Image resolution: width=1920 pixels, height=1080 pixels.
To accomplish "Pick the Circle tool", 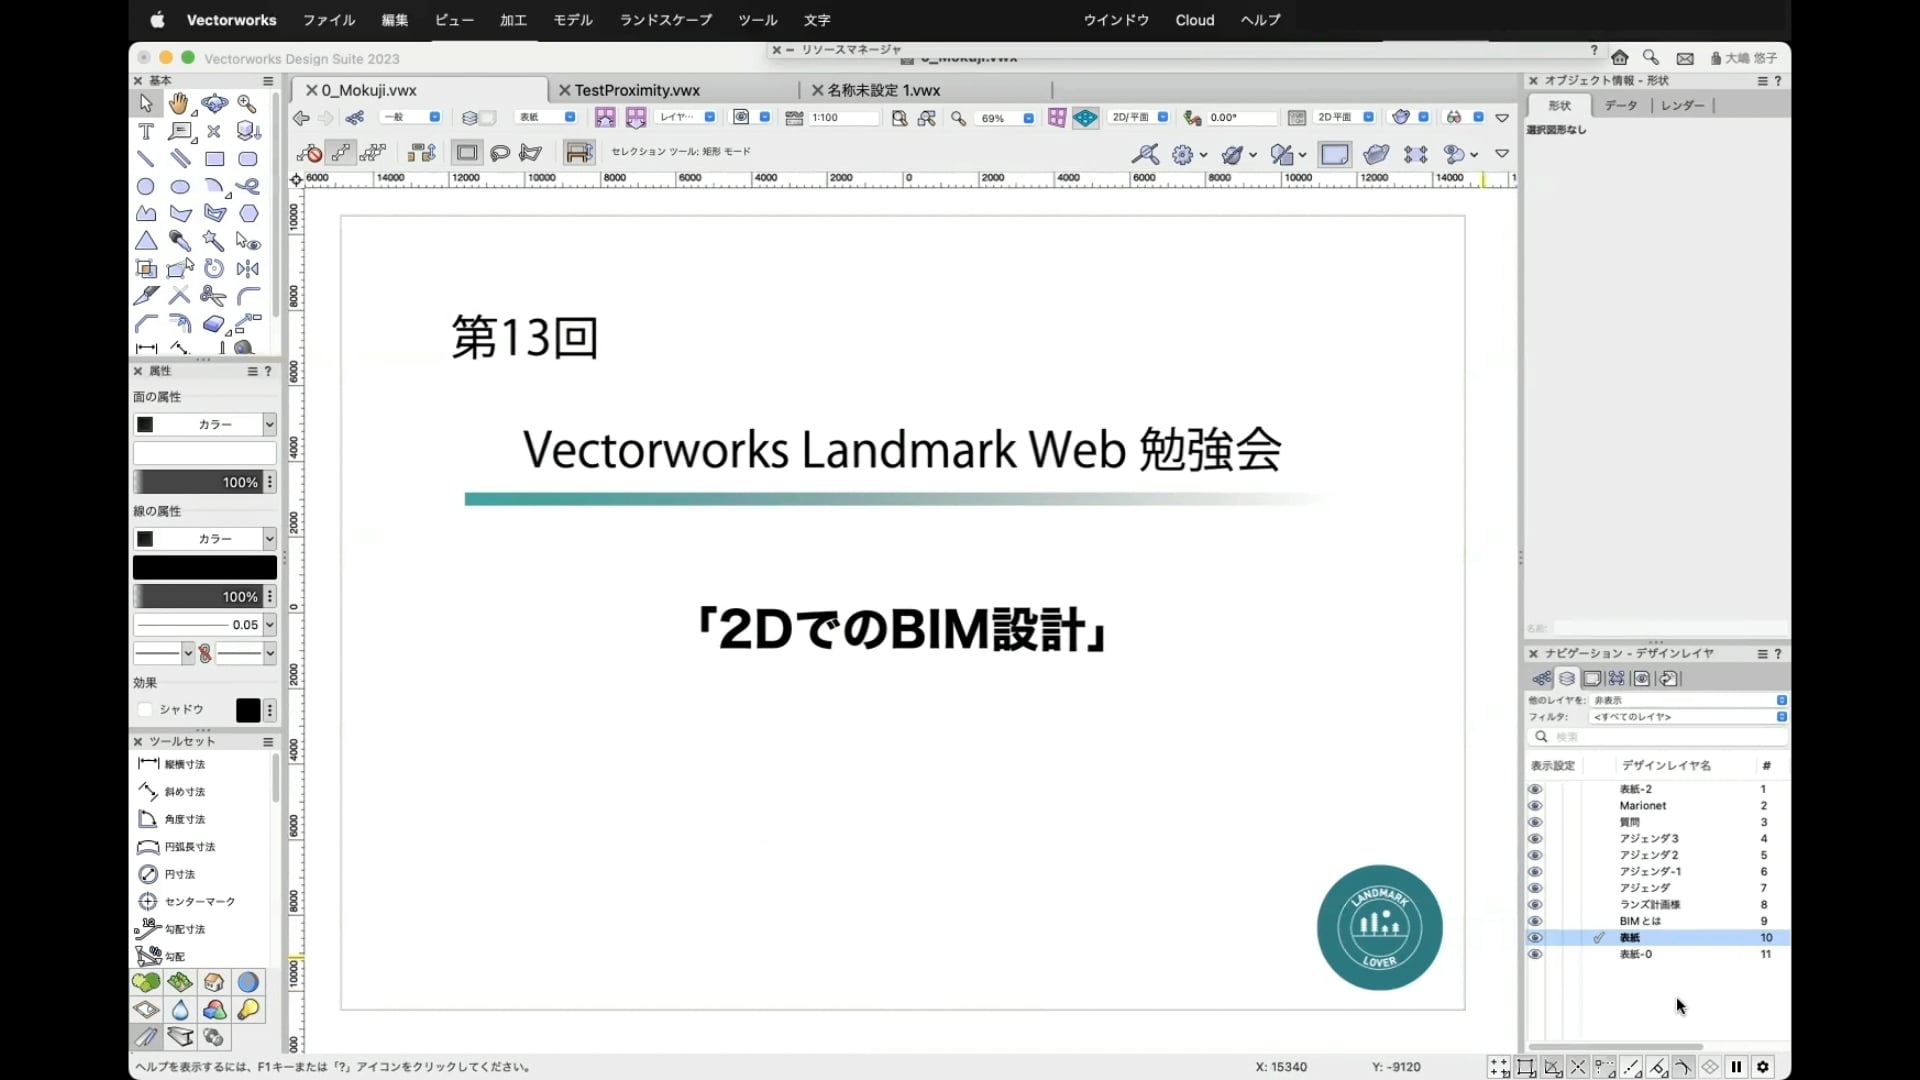I will point(146,187).
